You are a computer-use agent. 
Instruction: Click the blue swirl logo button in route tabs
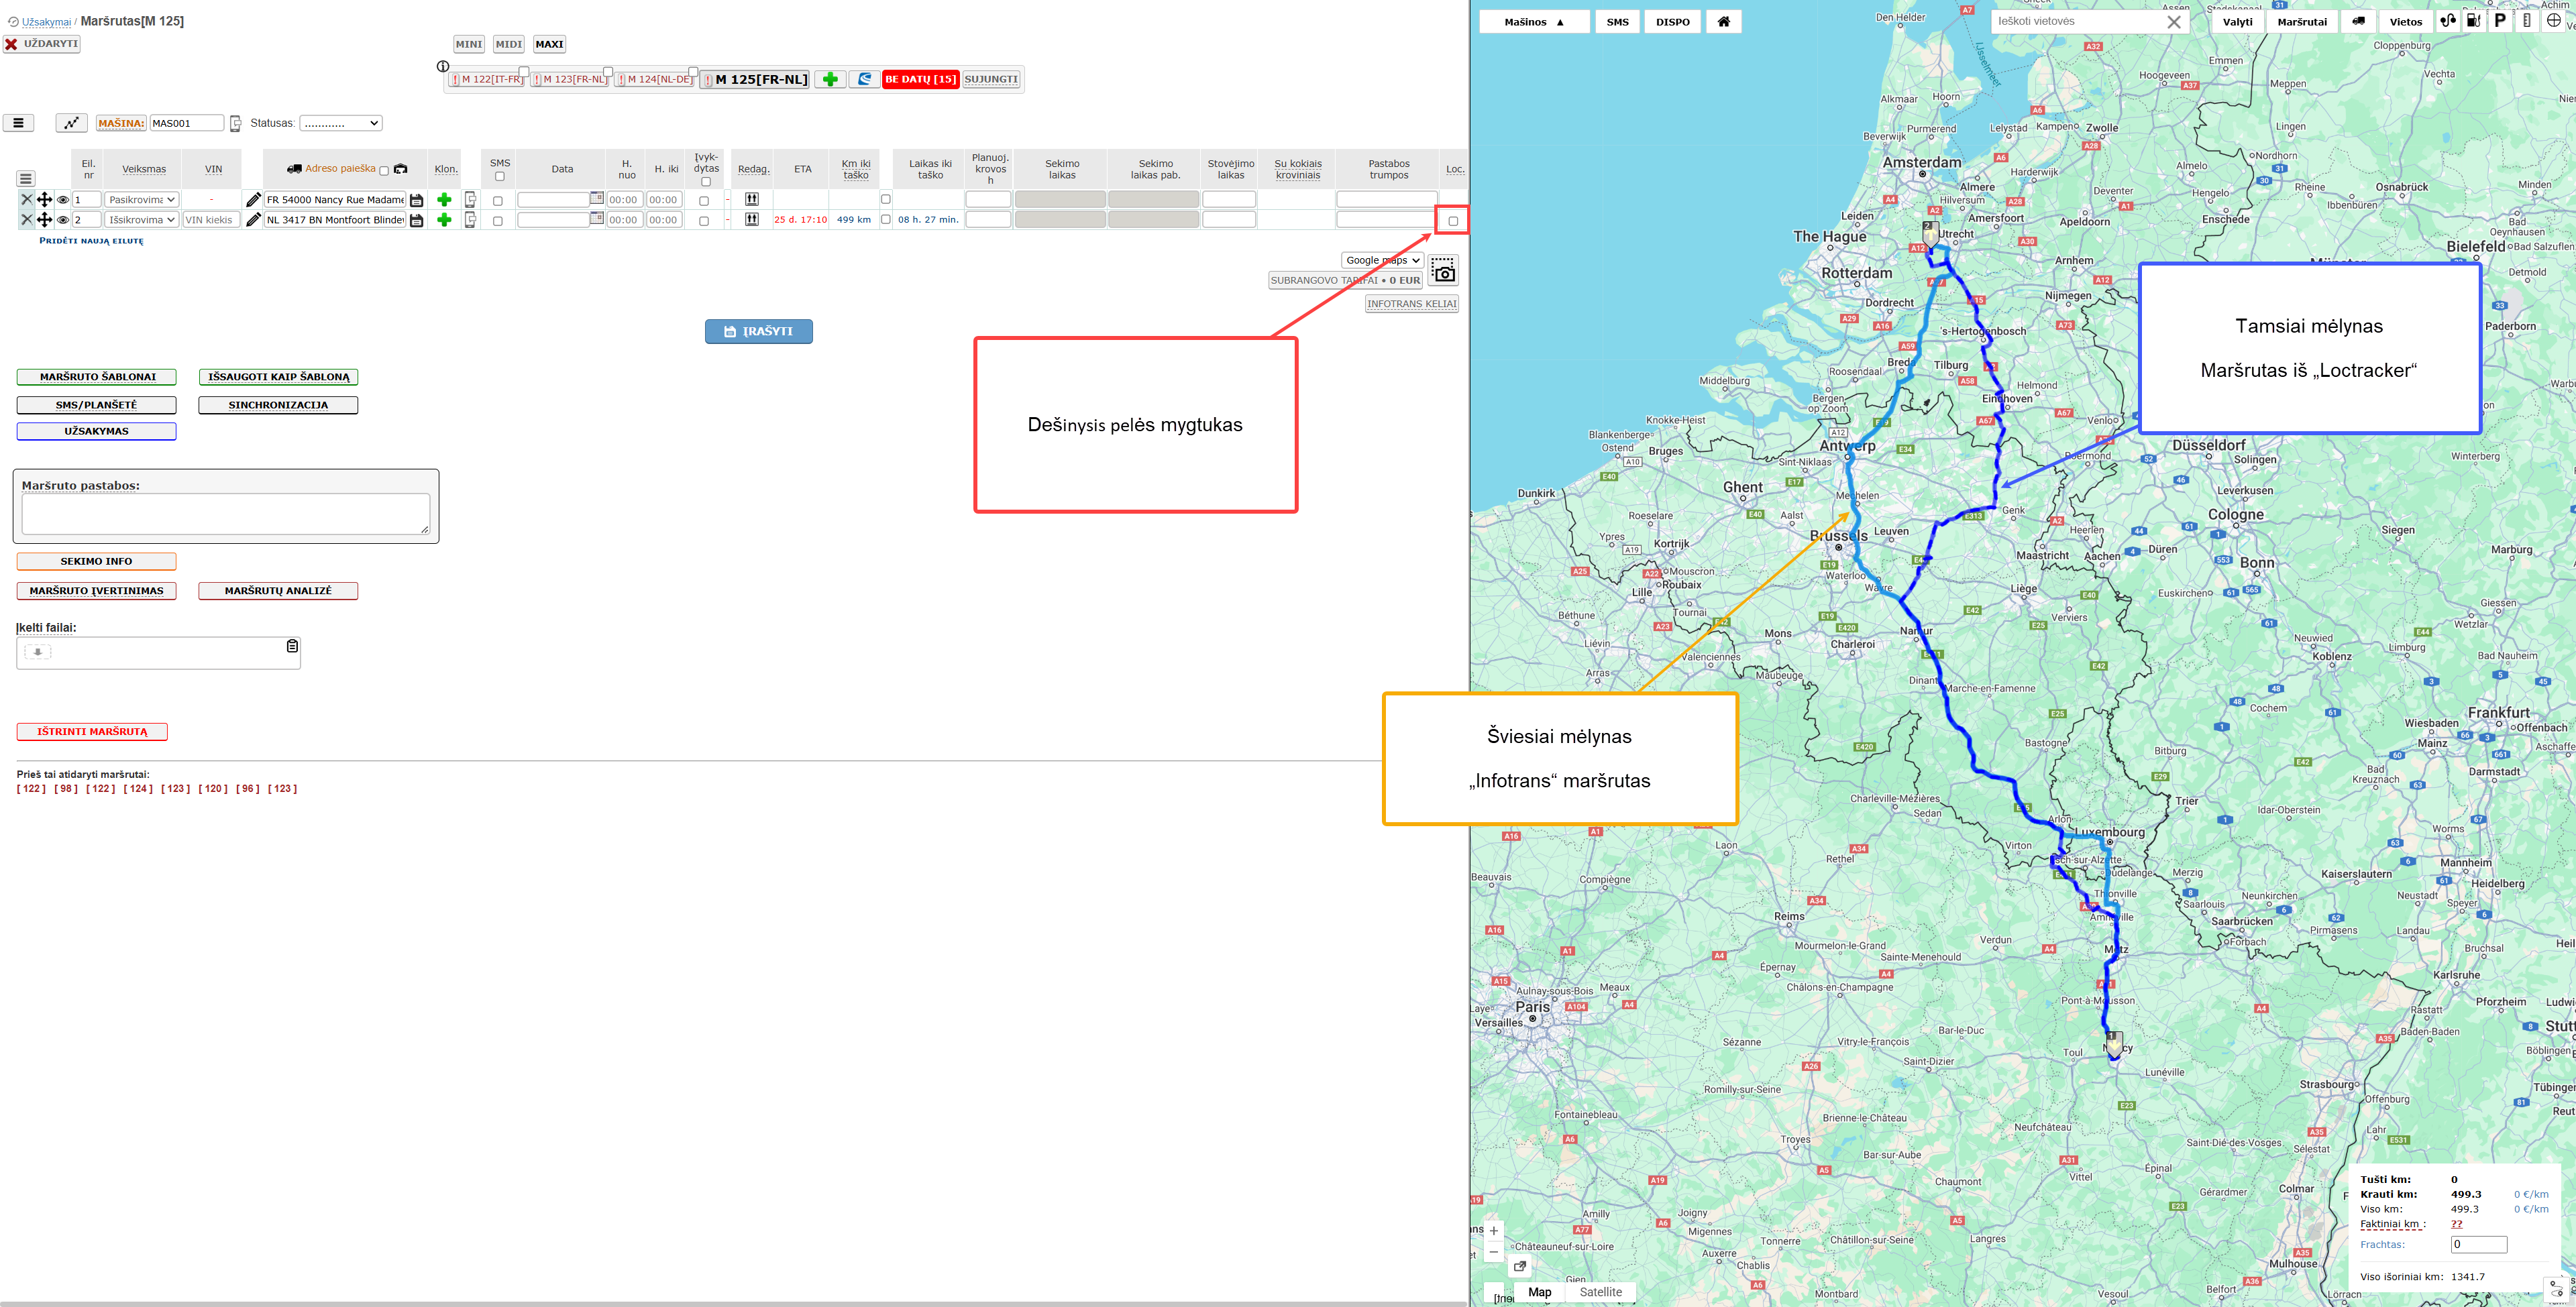click(x=865, y=79)
